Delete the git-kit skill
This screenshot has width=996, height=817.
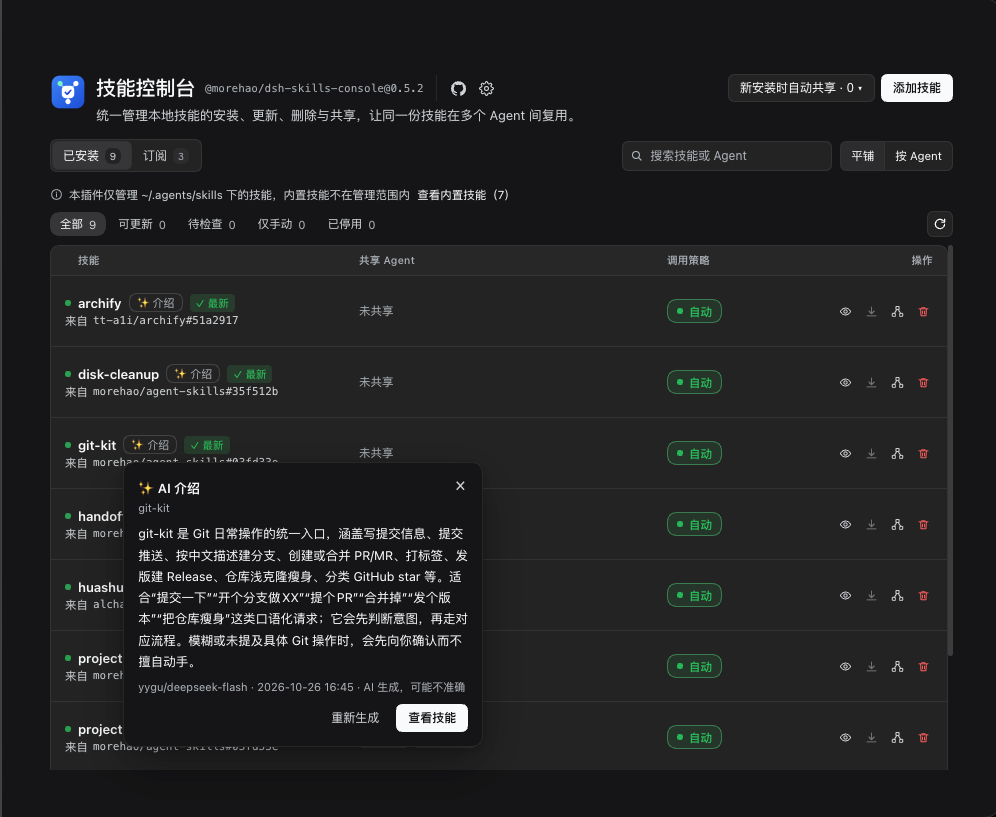click(924, 454)
